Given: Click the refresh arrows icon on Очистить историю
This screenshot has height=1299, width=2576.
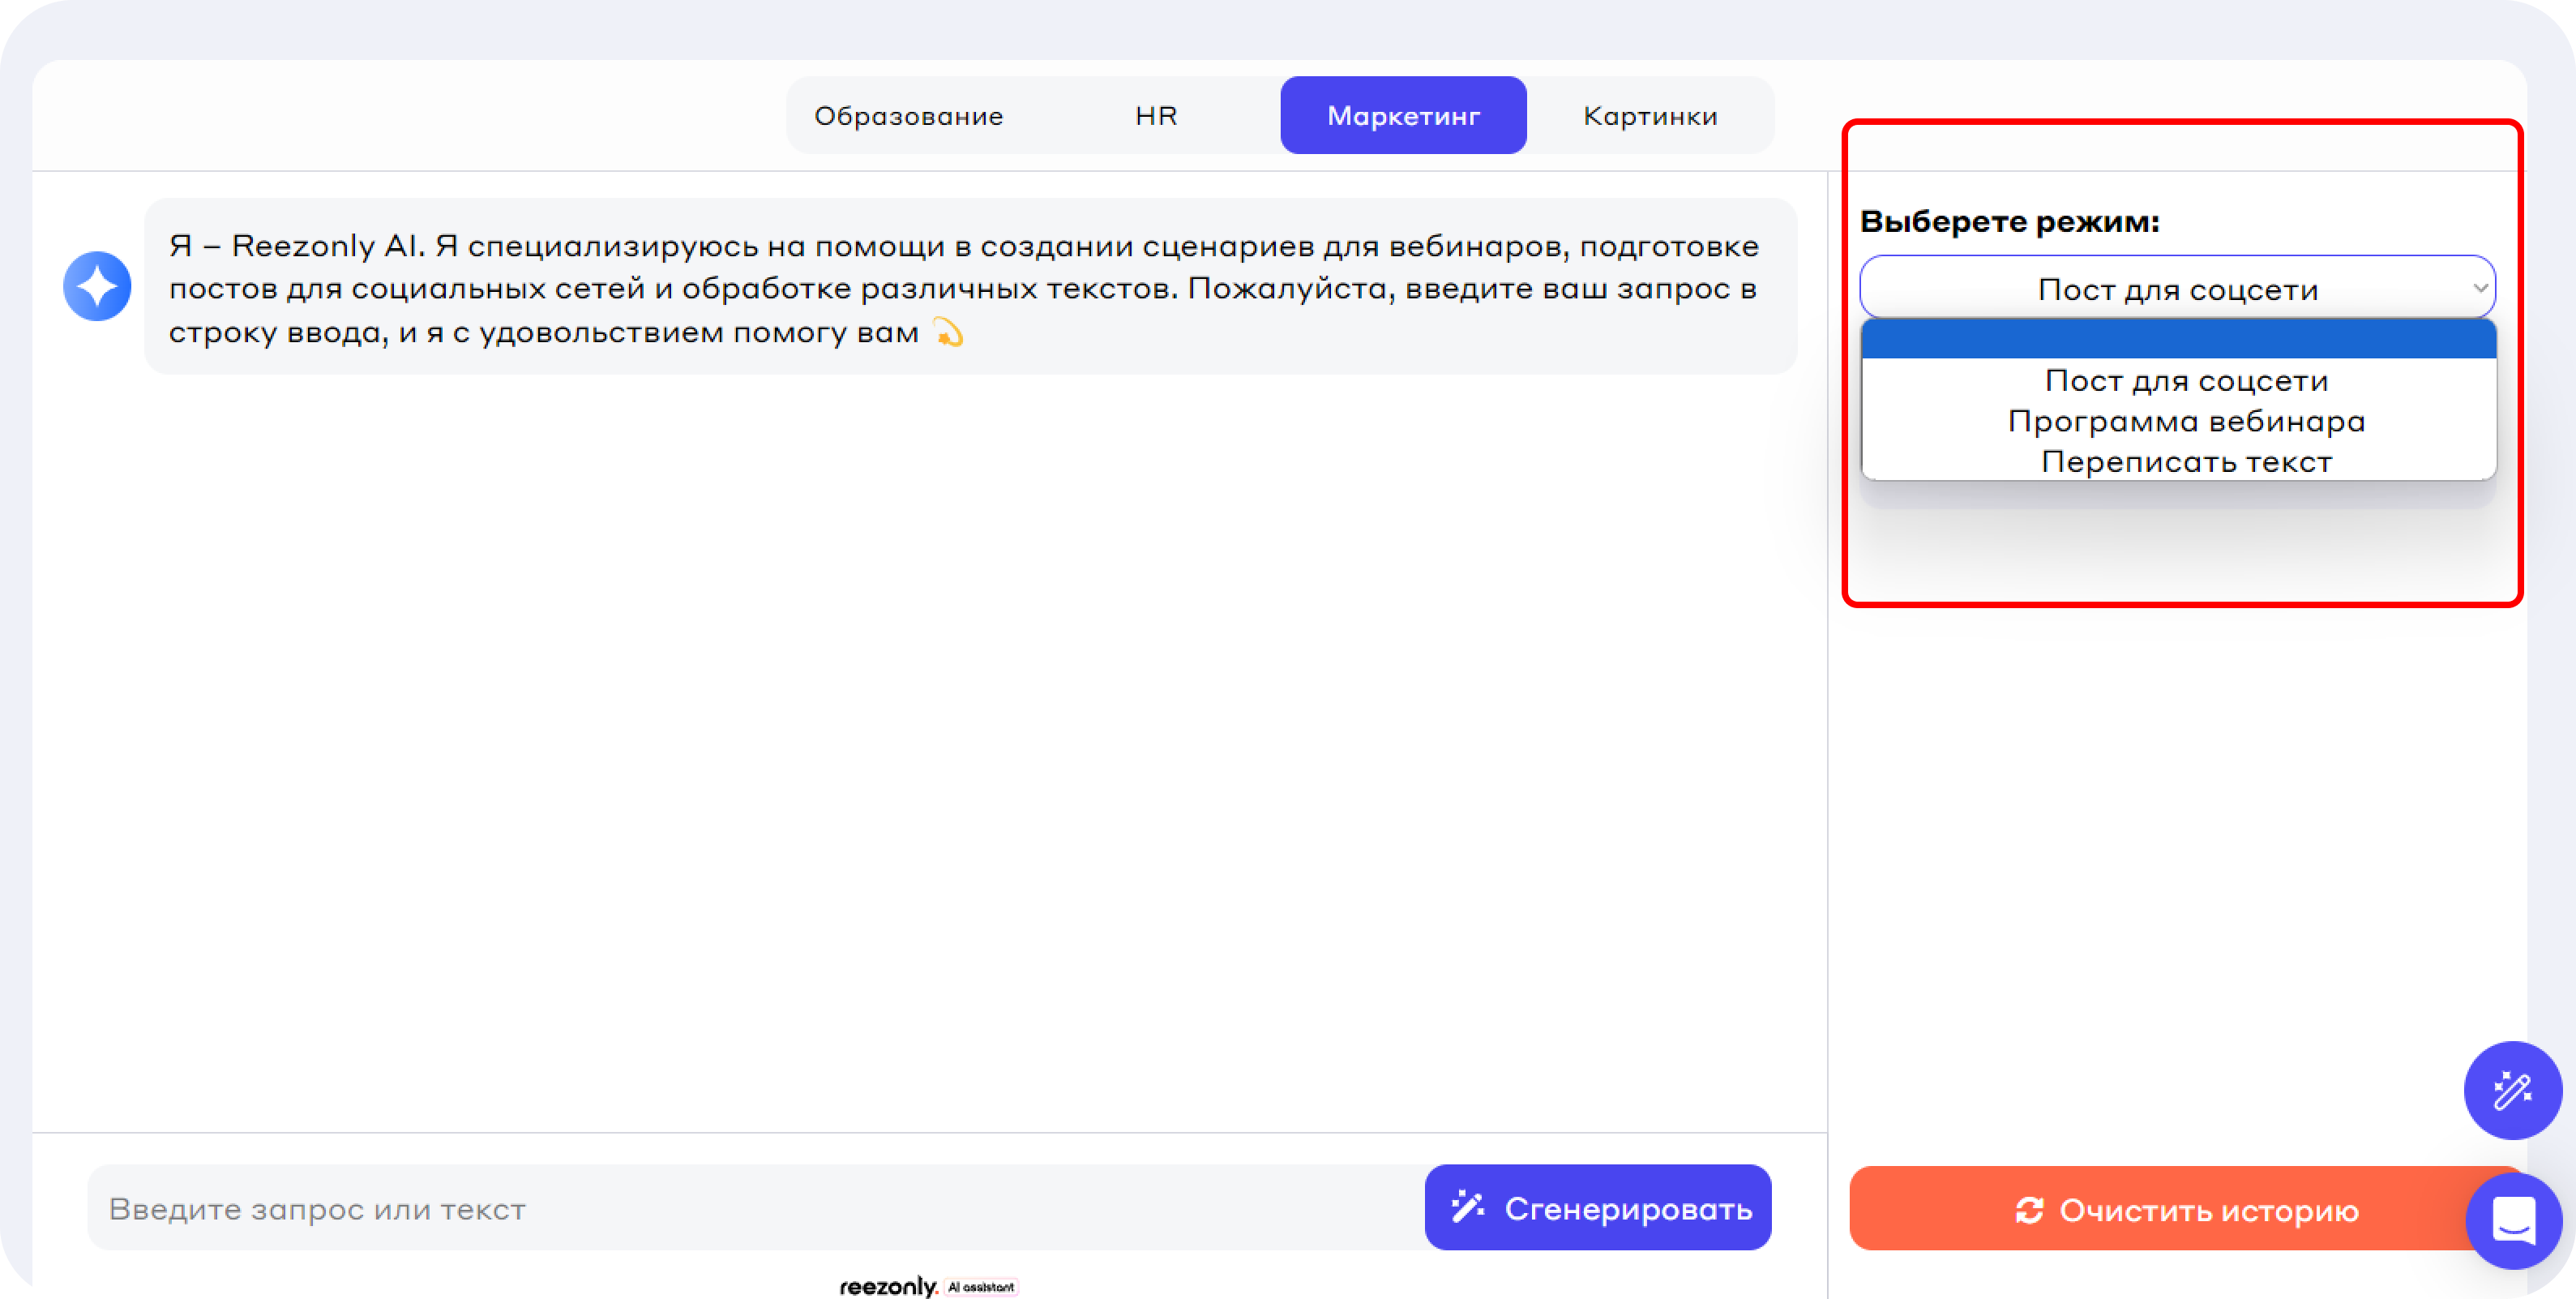Looking at the screenshot, I should (2029, 1210).
